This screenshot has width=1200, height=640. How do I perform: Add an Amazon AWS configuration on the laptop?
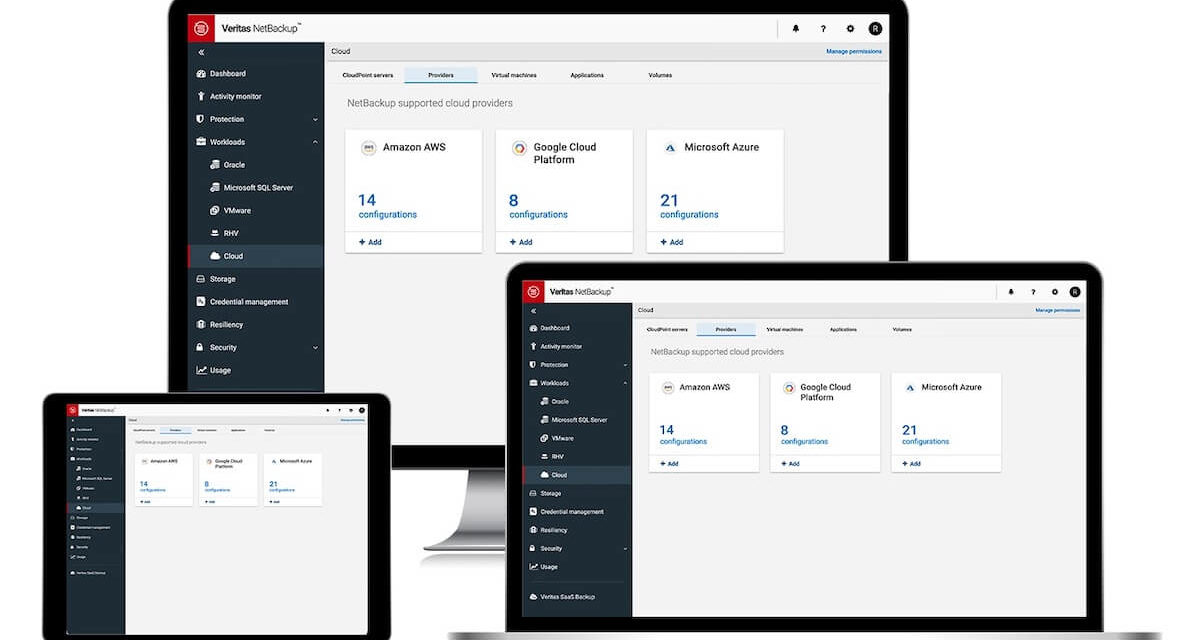pos(669,464)
